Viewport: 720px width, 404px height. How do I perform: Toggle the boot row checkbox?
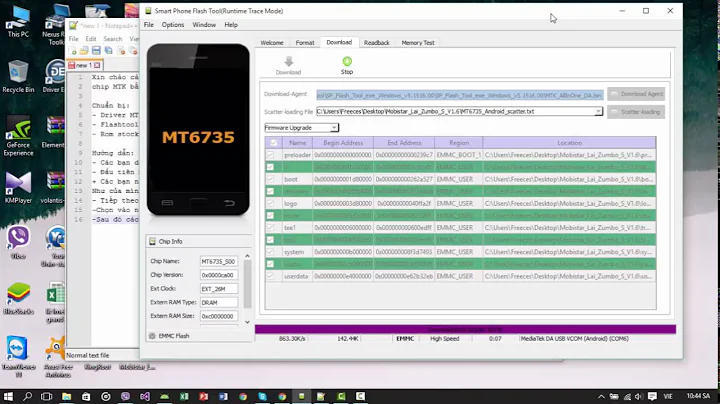point(270,179)
